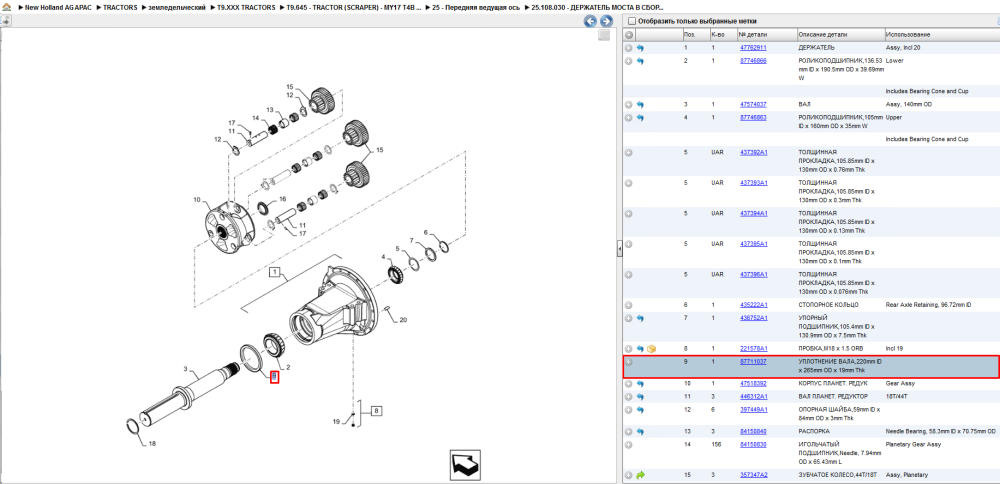The width and height of the screenshot is (1000, 484).
Task: Click blue arrow icon for РАСПОРКА row
Action: click(x=640, y=432)
